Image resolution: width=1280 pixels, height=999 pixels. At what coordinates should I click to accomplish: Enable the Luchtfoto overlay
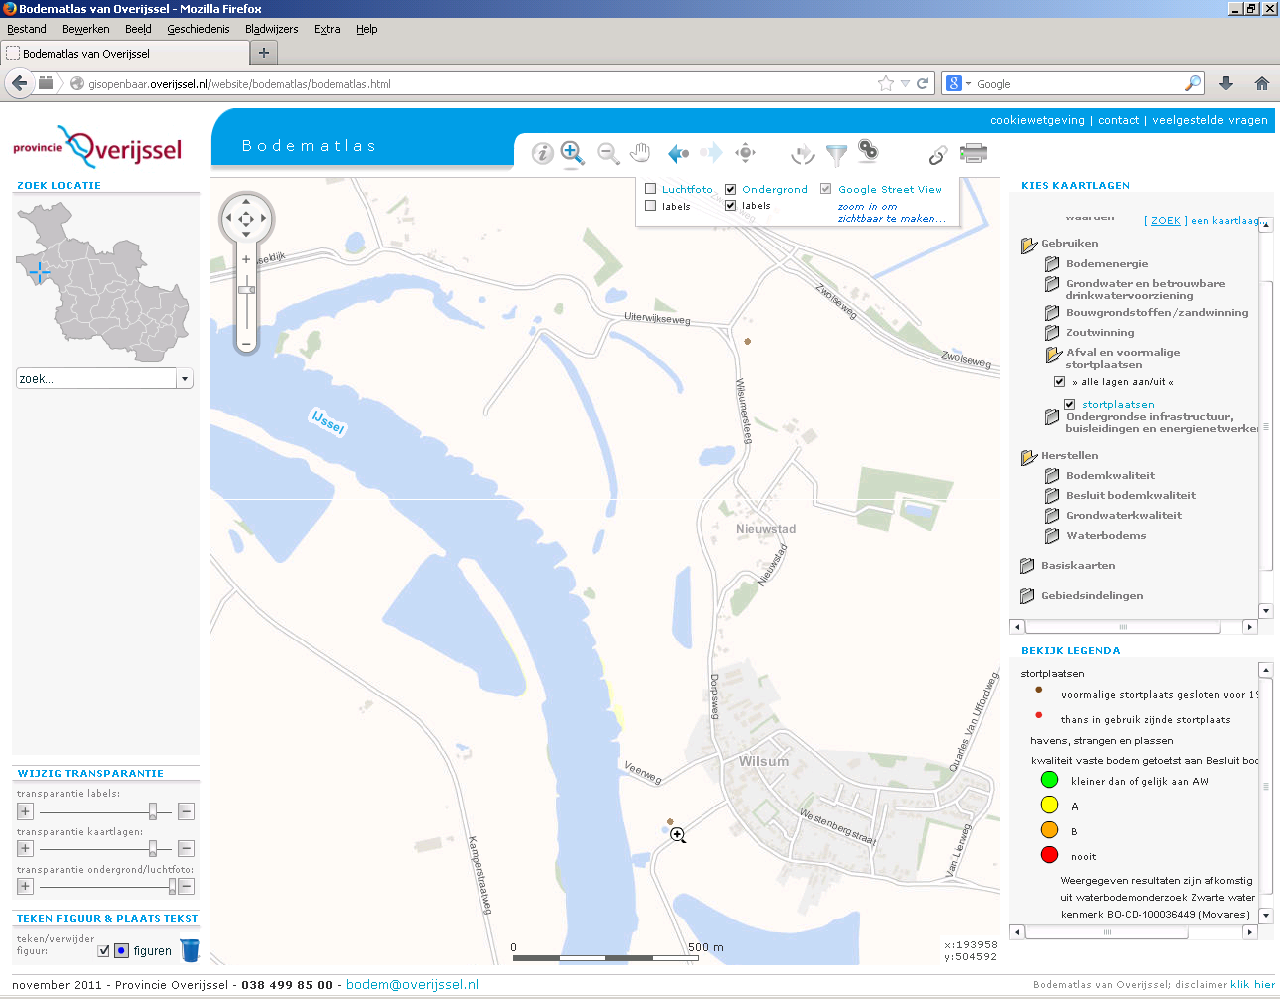tap(650, 188)
